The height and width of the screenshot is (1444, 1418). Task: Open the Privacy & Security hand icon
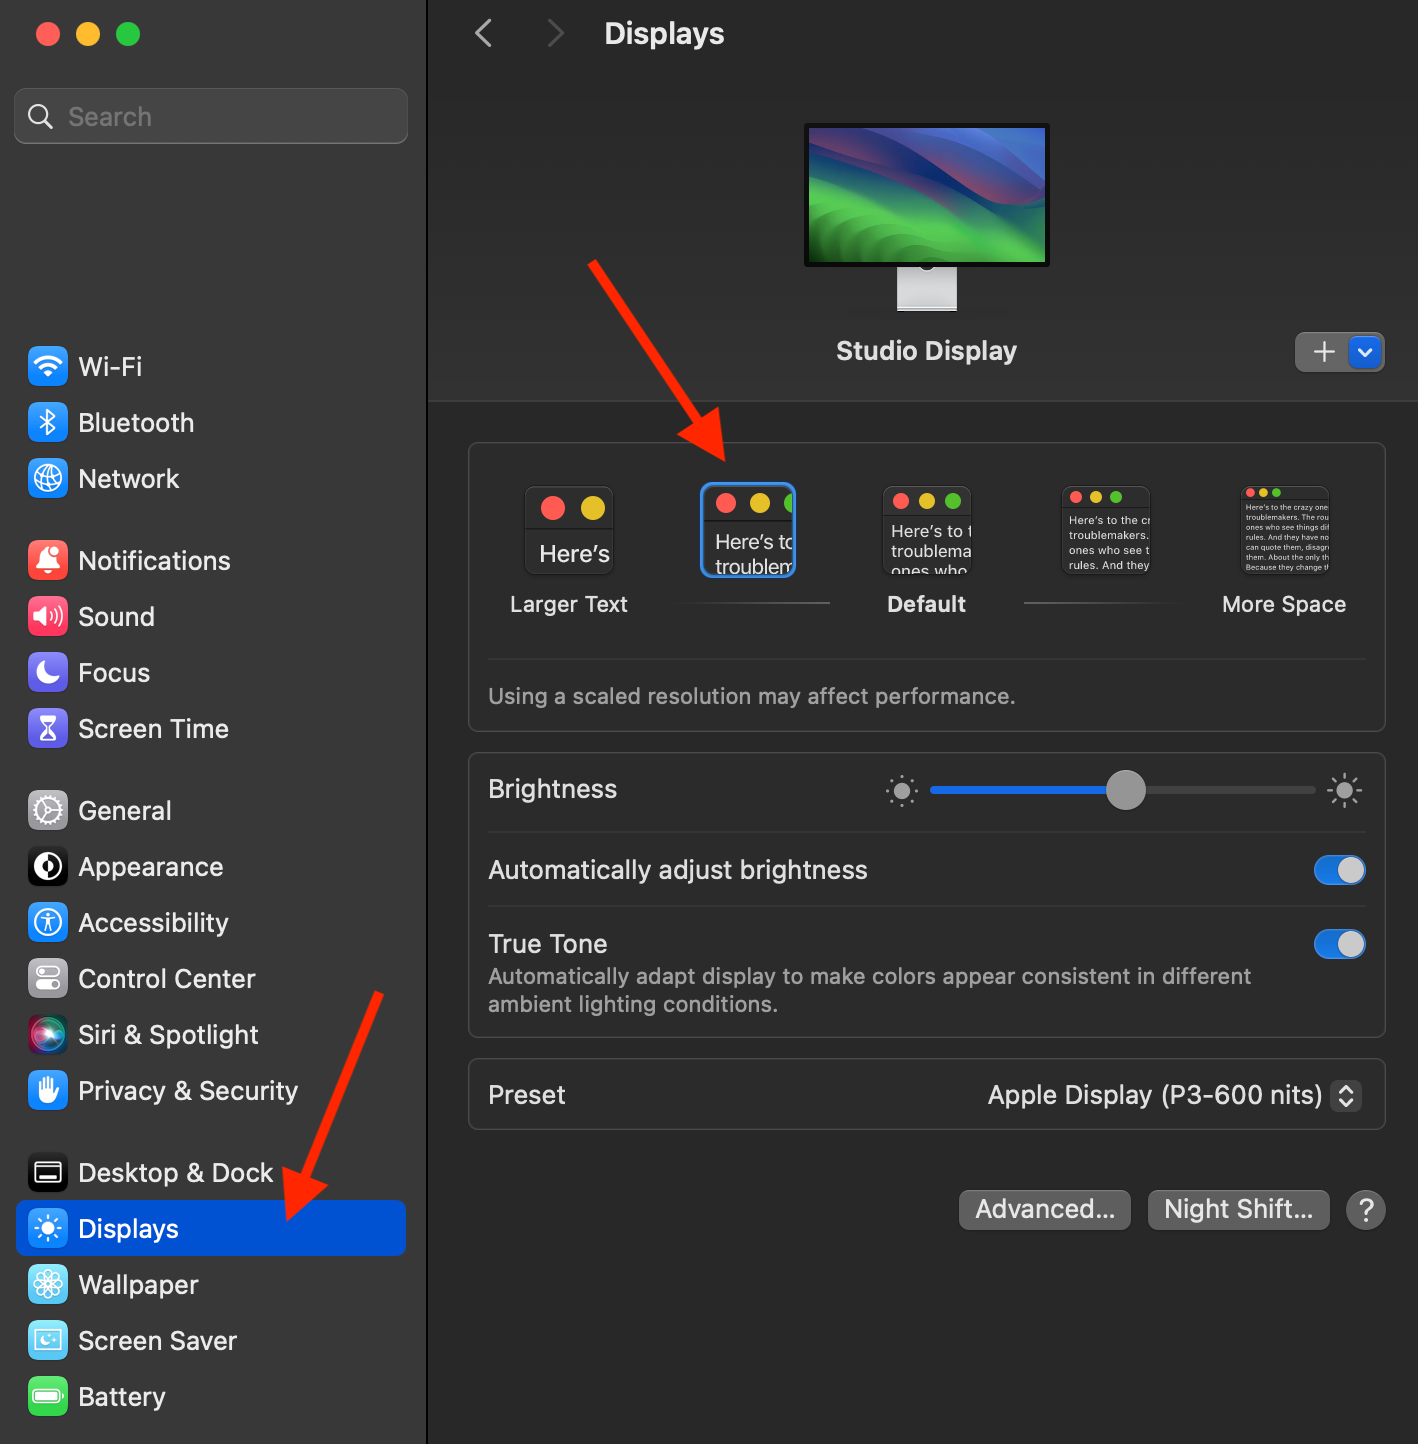(48, 1090)
